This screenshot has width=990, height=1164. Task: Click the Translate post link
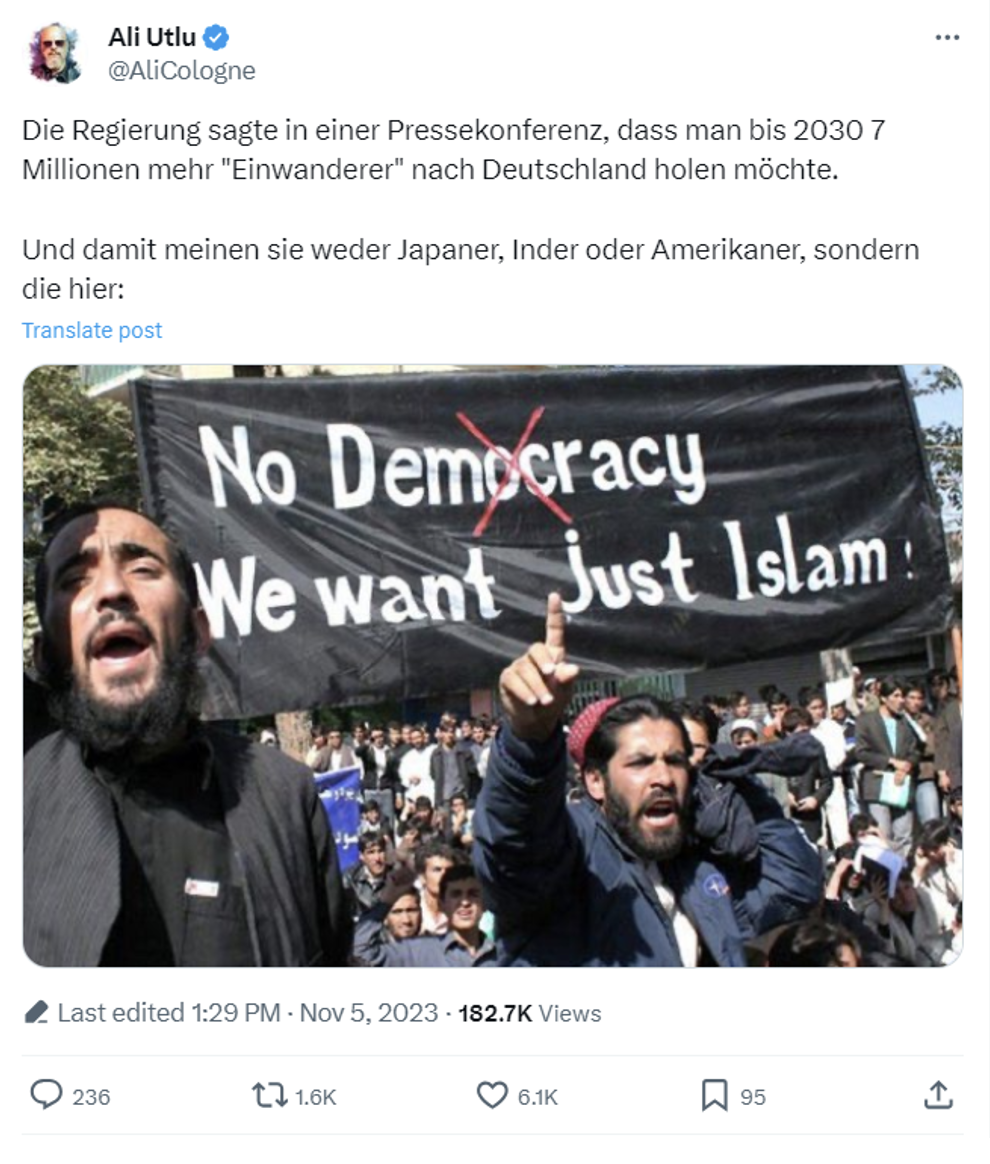click(x=91, y=330)
